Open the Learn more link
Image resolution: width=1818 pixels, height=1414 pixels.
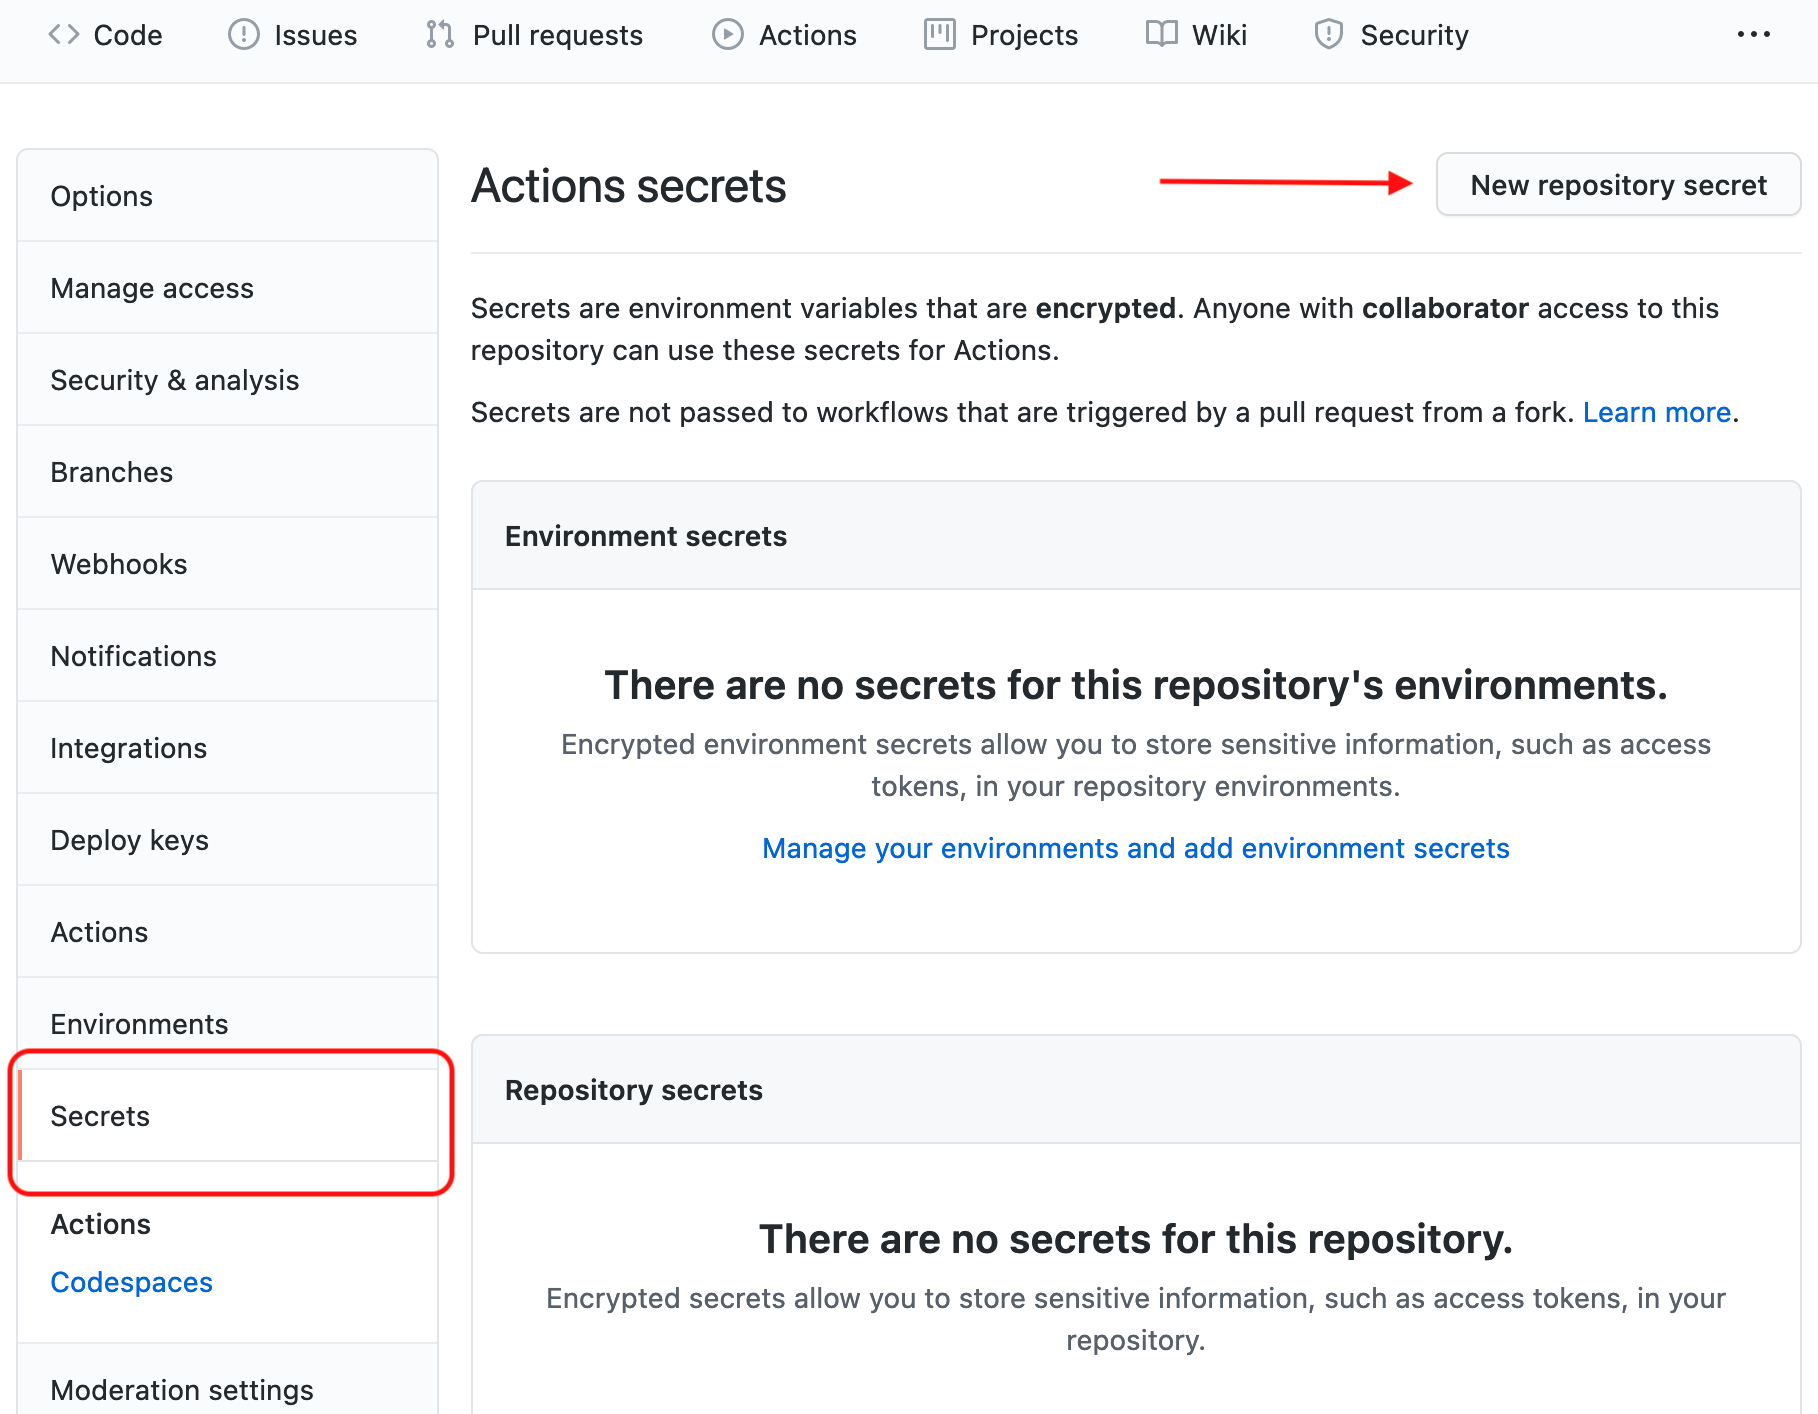1656,412
